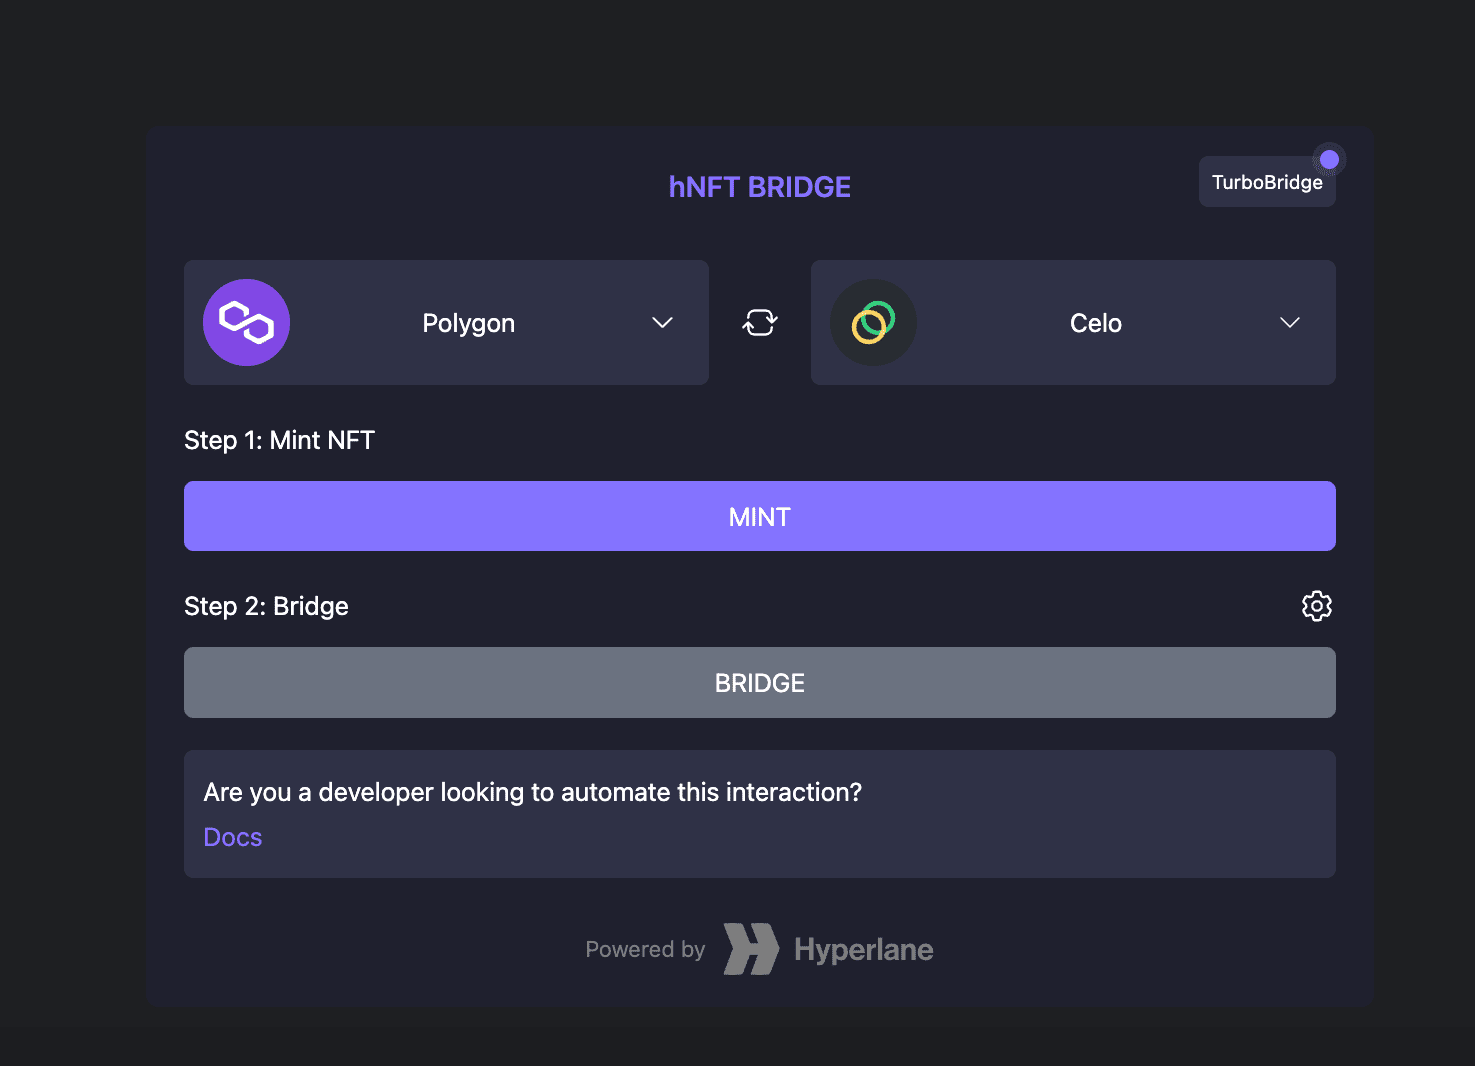
Task: Swap source and destination chains
Action: 760,322
